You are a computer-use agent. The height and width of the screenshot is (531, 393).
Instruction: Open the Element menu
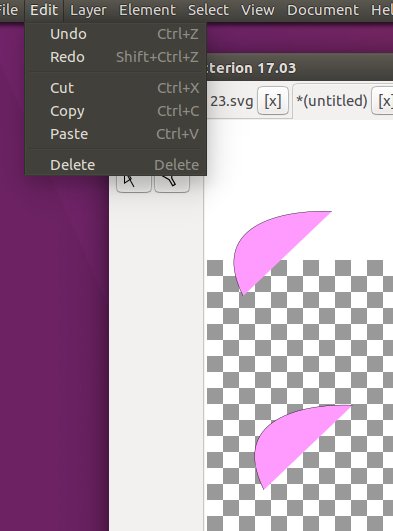pos(147,10)
